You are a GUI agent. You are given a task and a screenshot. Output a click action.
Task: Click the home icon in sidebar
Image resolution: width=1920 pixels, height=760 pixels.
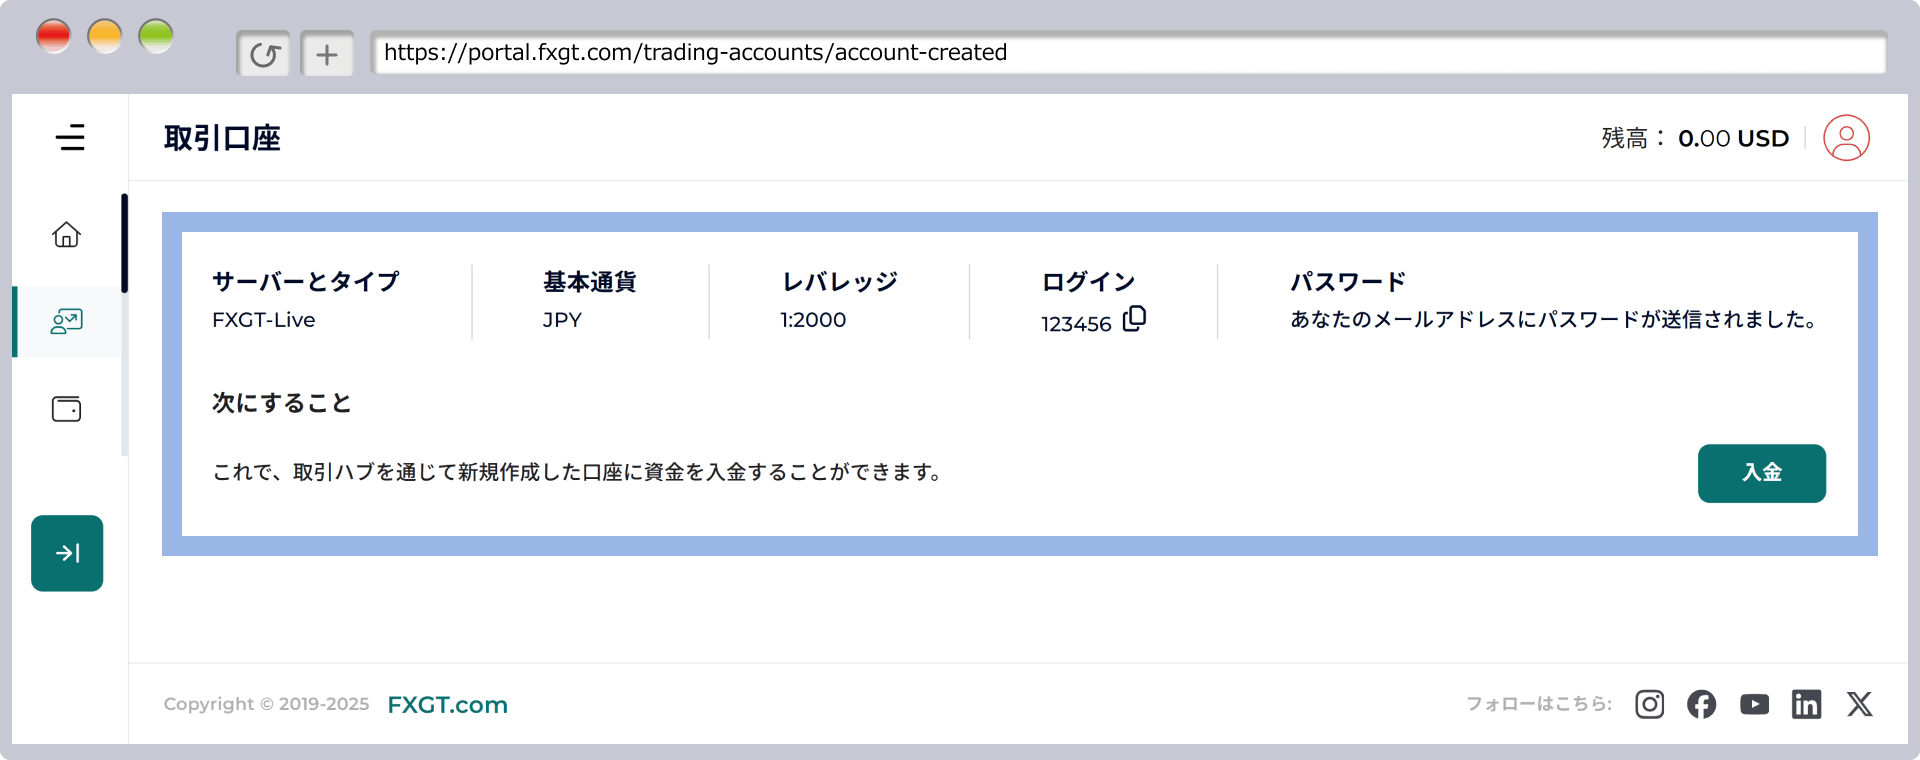(67, 234)
